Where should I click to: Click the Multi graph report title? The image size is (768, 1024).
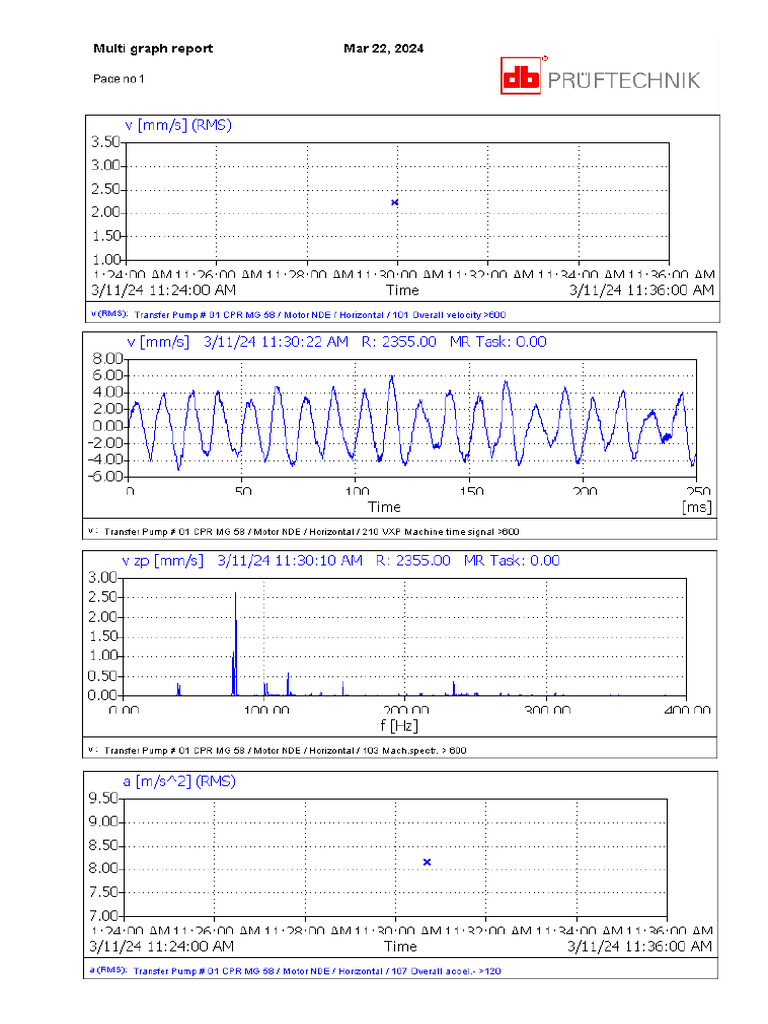153,48
